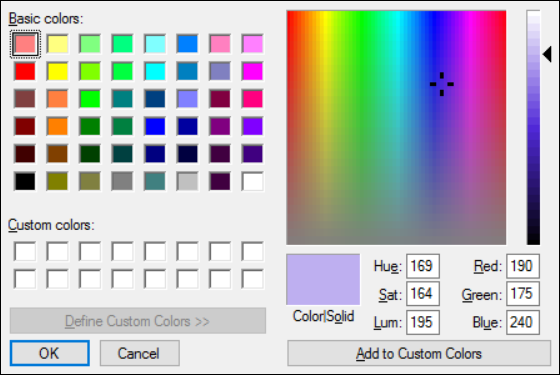Select the olive swatch next to black
The height and width of the screenshot is (375, 560).
tap(58, 181)
